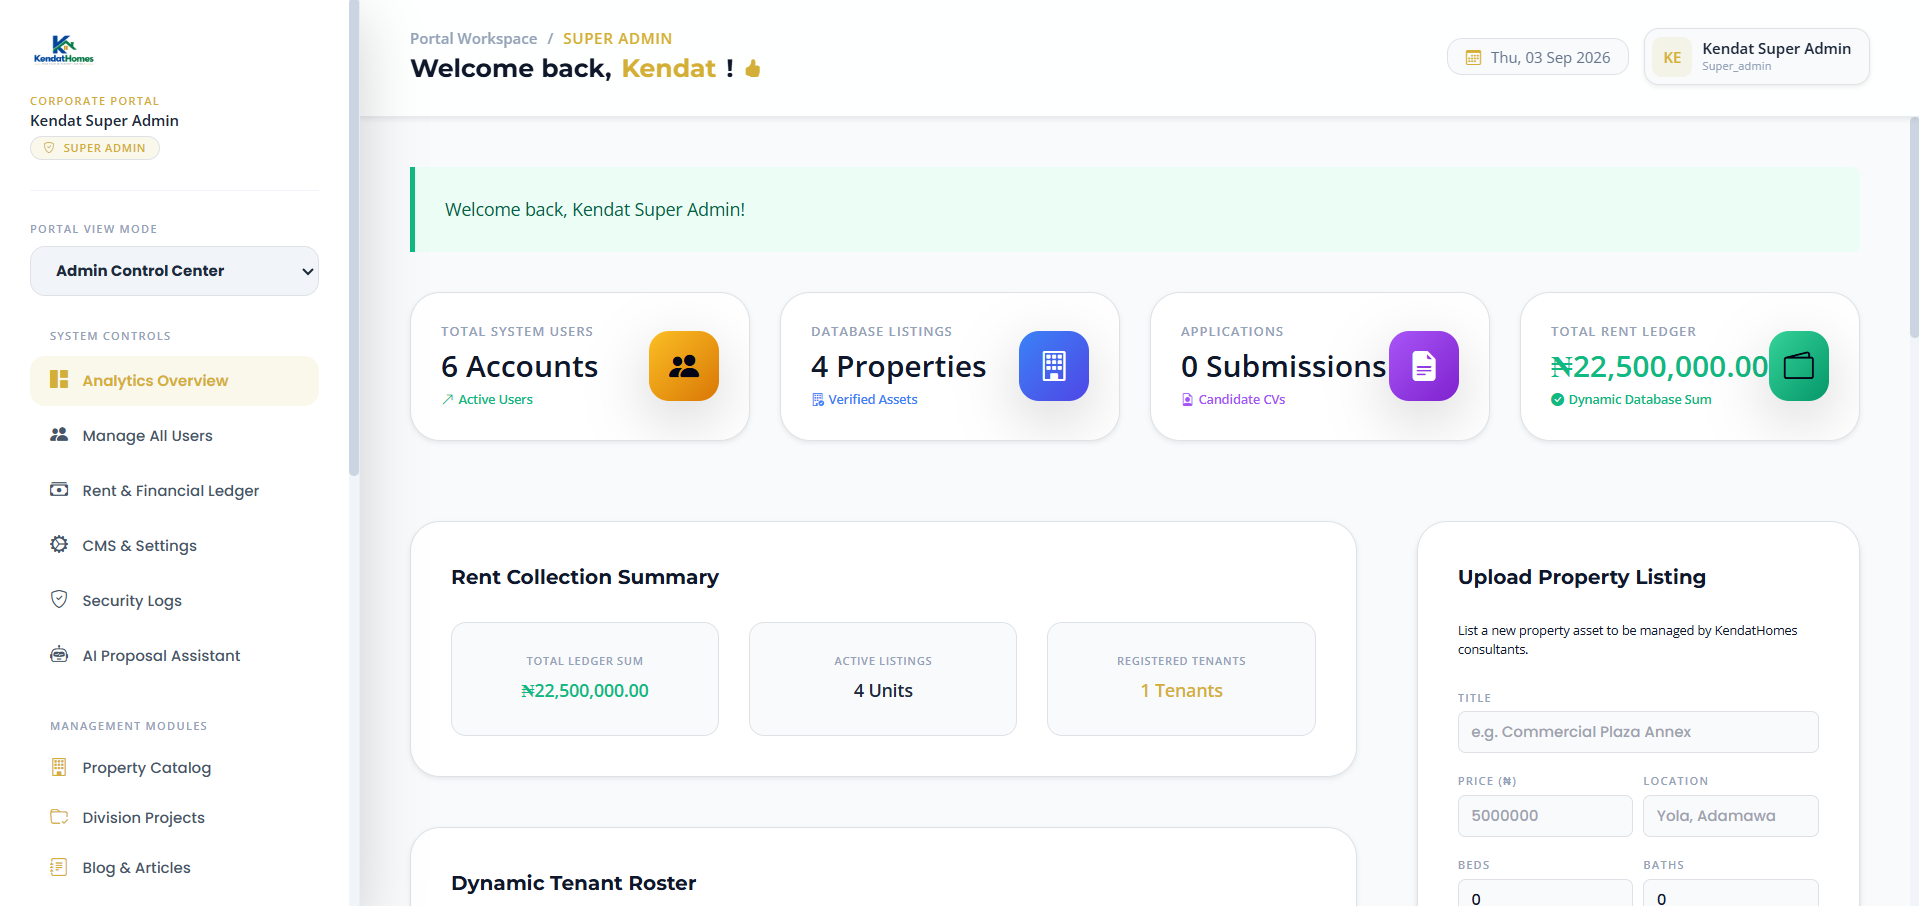1919x906 pixels.
Task: Navigate to Division Projects
Action: pyautogui.click(x=174, y=818)
